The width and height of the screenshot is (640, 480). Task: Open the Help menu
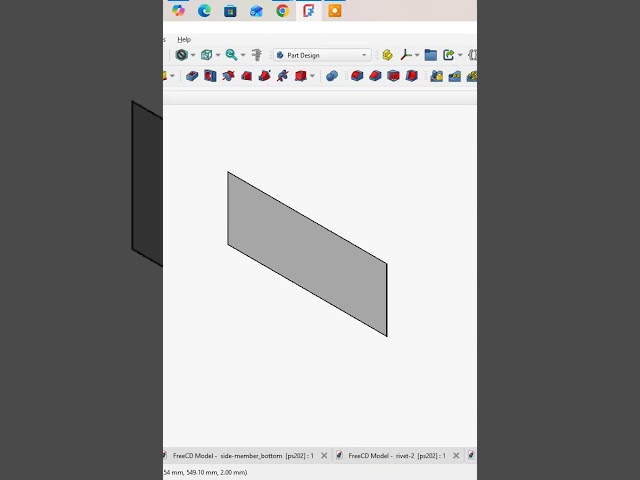click(184, 40)
